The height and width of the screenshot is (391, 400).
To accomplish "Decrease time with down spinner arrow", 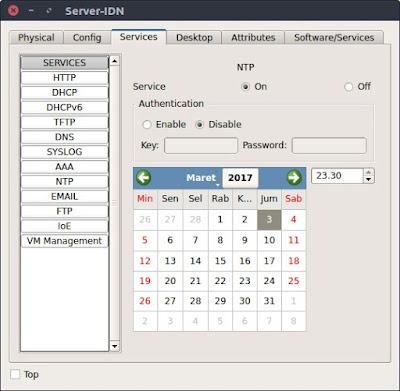I will pyautogui.click(x=368, y=180).
